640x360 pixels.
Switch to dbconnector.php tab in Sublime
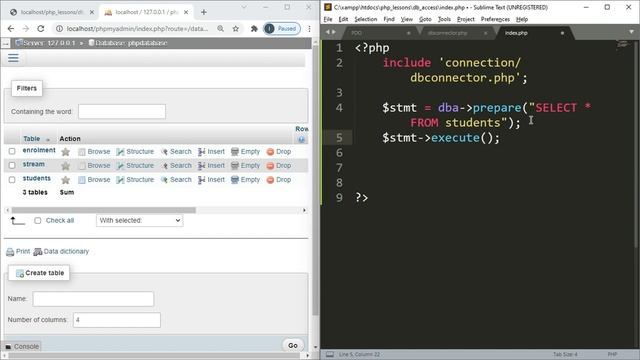(x=447, y=33)
